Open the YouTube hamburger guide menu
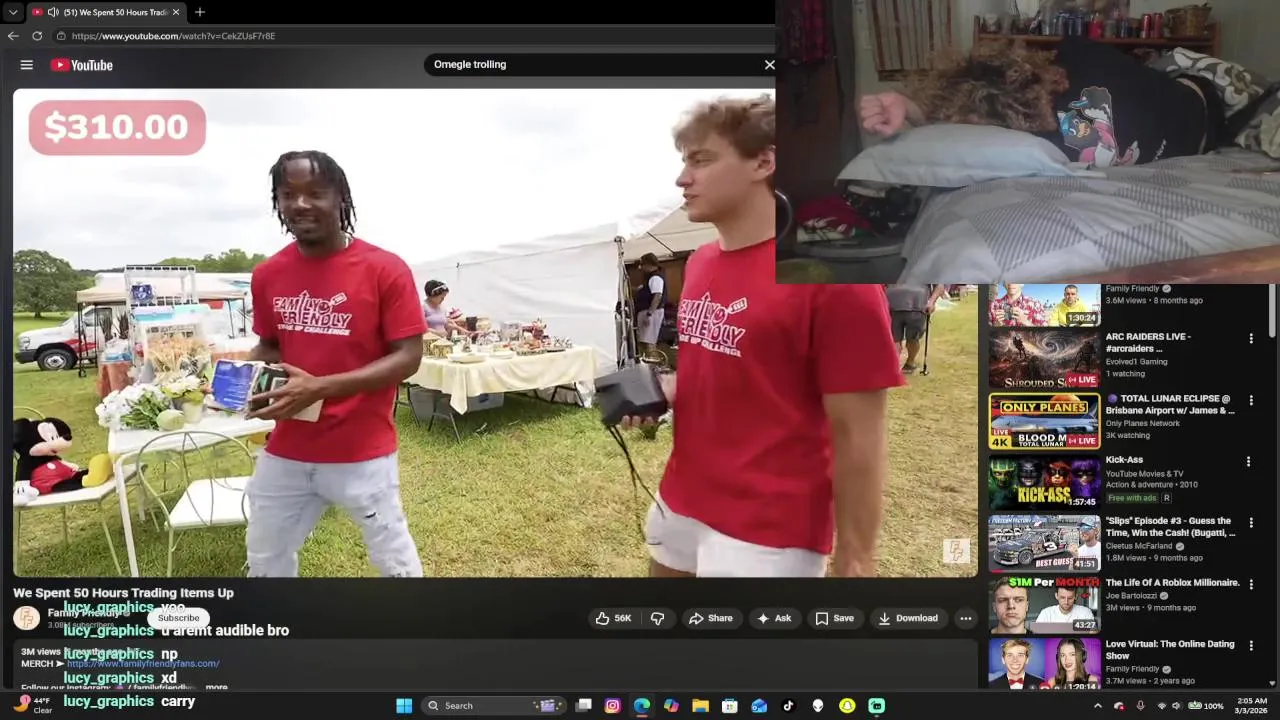Screen dimensions: 1280x720 pyautogui.click(x=27, y=65)
